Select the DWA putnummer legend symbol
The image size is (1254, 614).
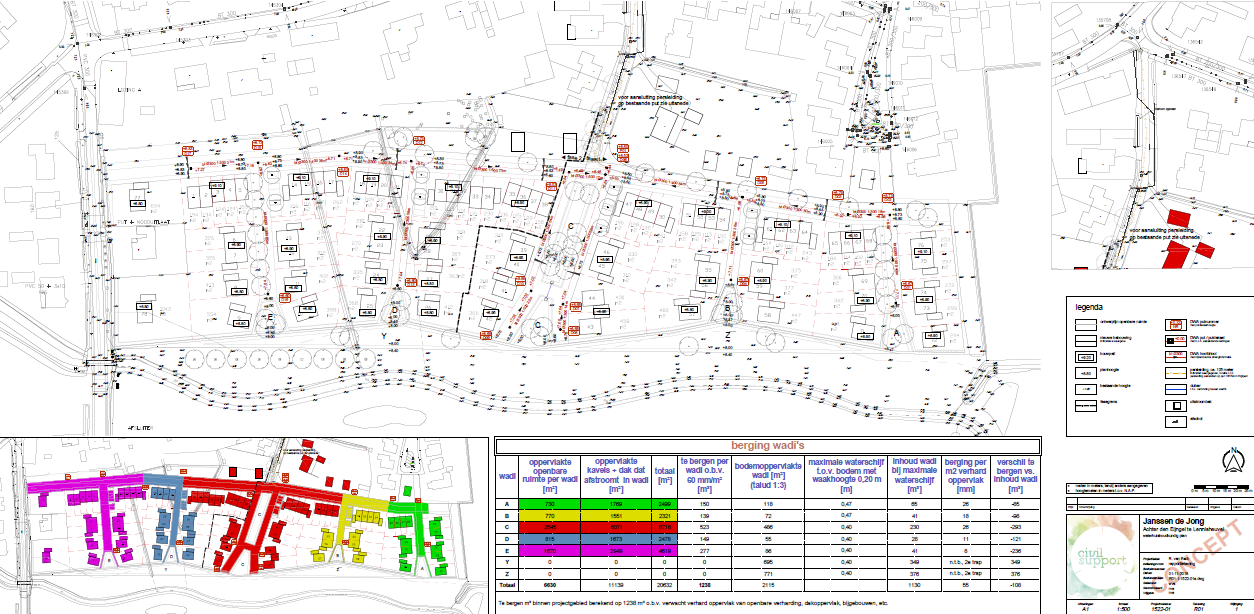(1176, 323)
